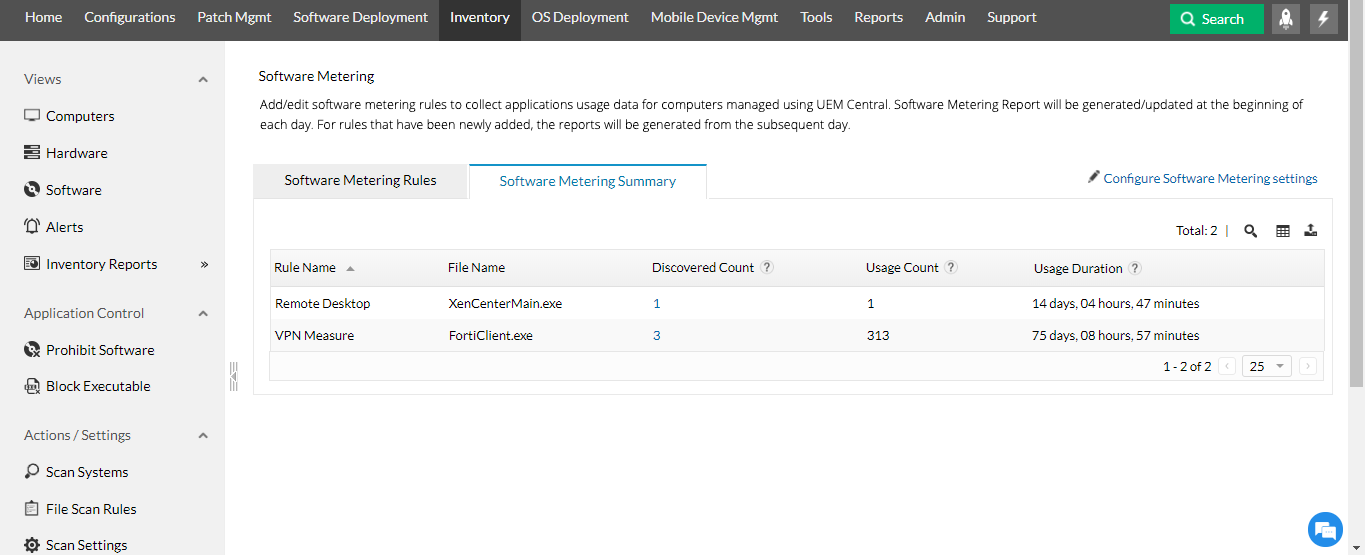
Task: Click the lightning bolt icon in header
Action: 1324,19
